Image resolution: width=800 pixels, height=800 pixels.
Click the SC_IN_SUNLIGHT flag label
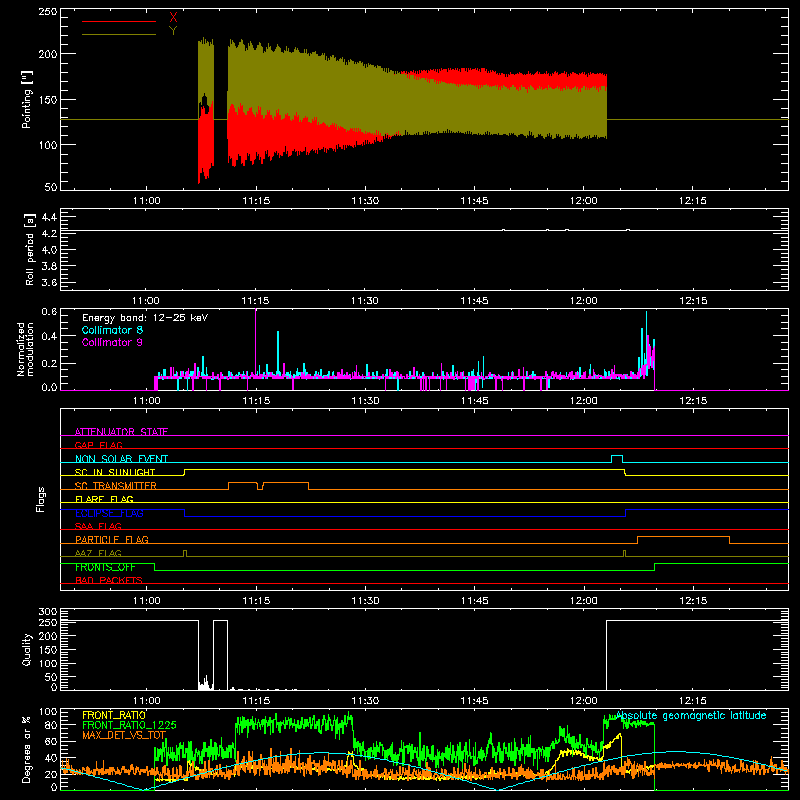[x=115, y=472]
